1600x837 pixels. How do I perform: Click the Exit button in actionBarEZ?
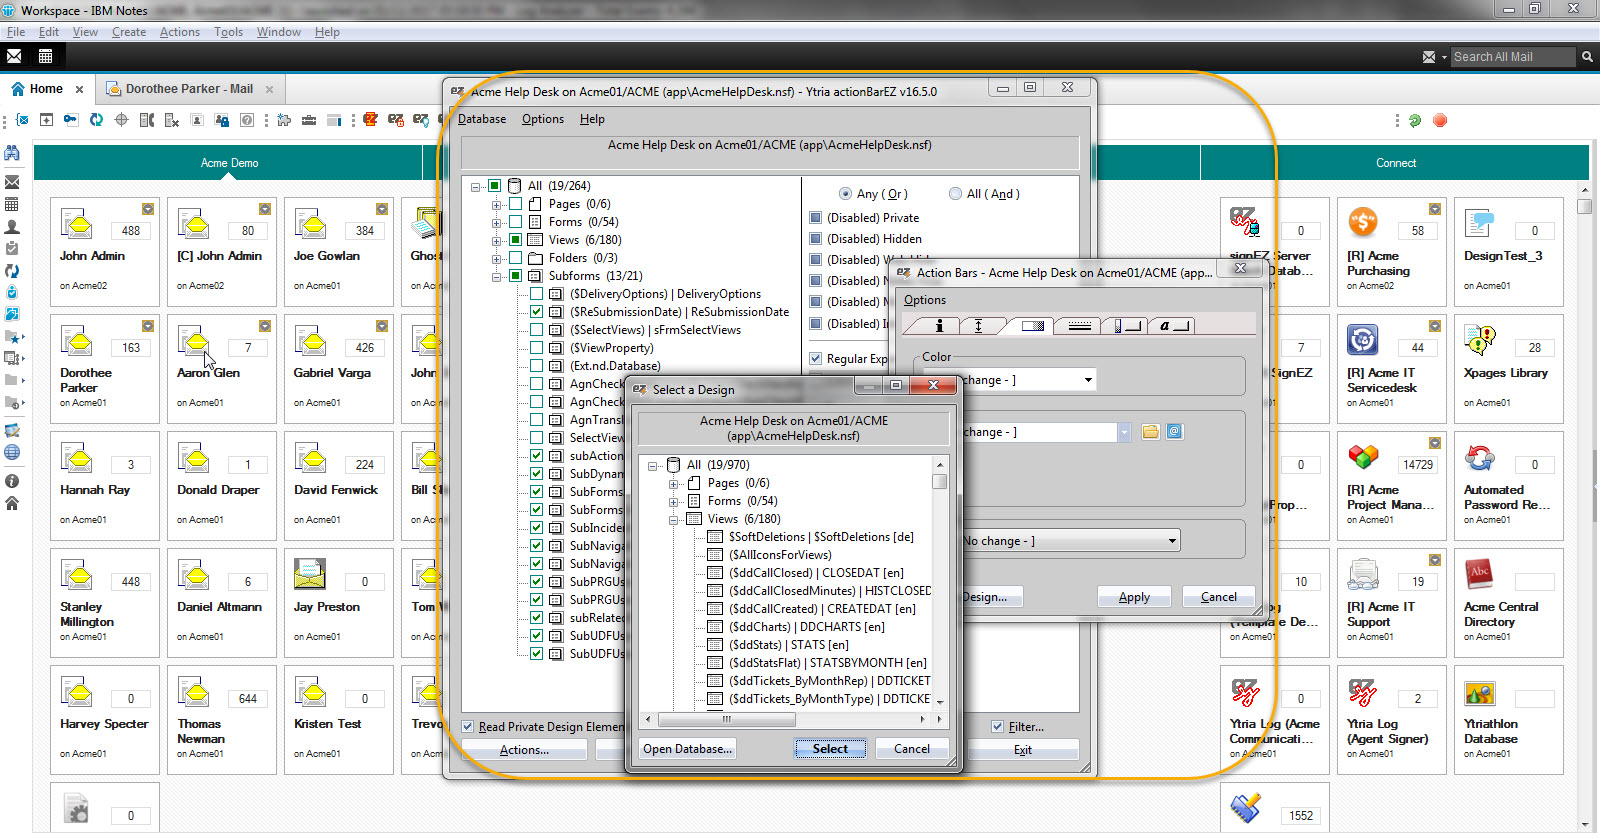point(1023,750)
